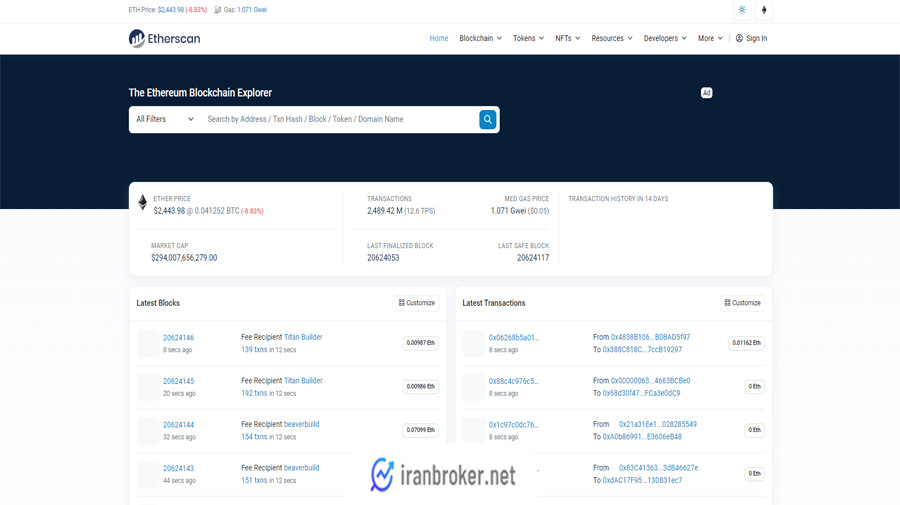Click the 0.01162 Eth amount badge
900x505 pixels.
[x=746, y=343]
